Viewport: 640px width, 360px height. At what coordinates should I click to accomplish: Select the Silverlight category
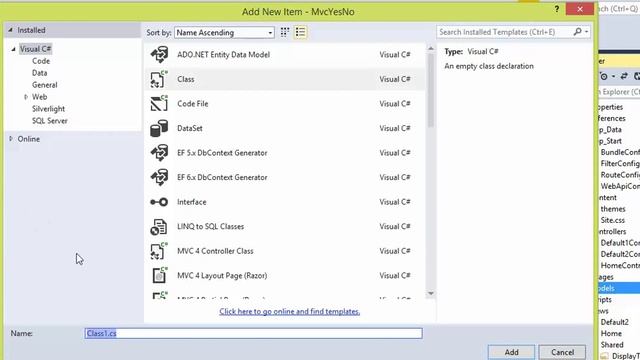[48, 109]
